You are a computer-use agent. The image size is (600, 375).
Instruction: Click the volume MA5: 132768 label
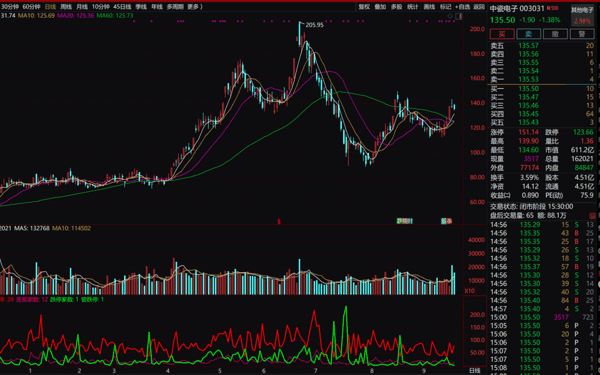click(x=32, y=228)
